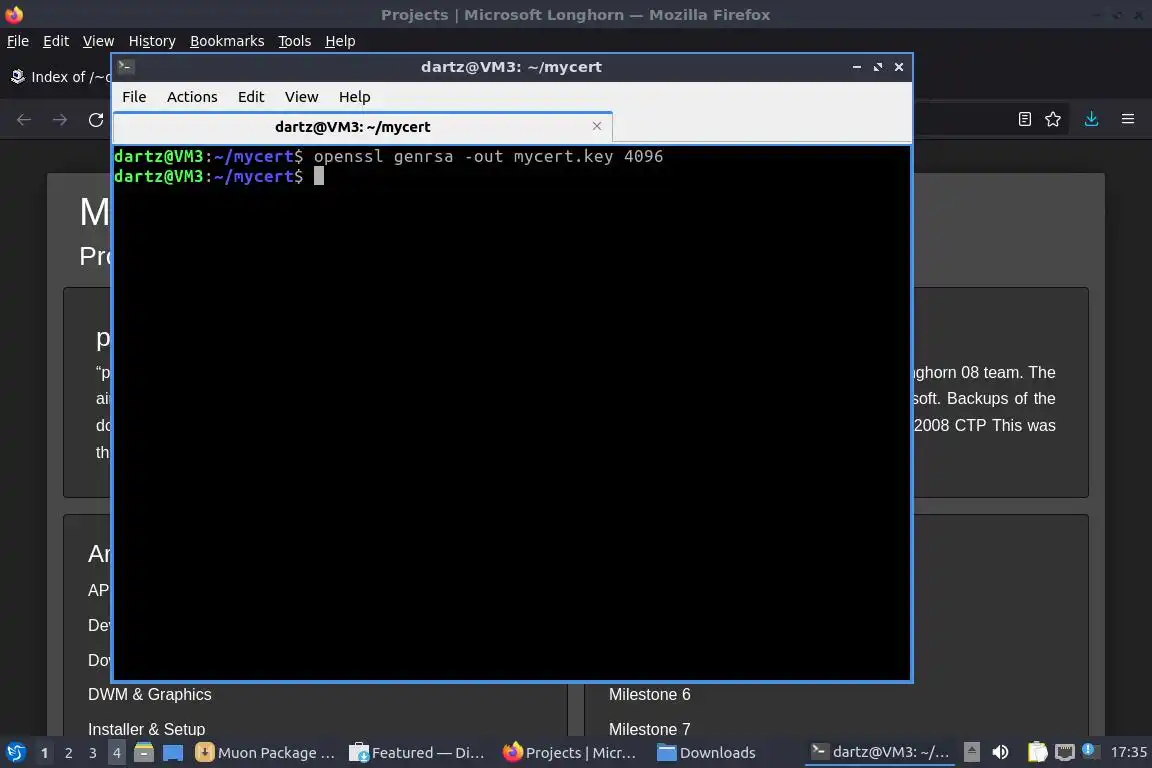The width and height of the screenshot is (1152, 768).
Task: Switch to virtual desktop 1
Action: click(x=45, y=753)
